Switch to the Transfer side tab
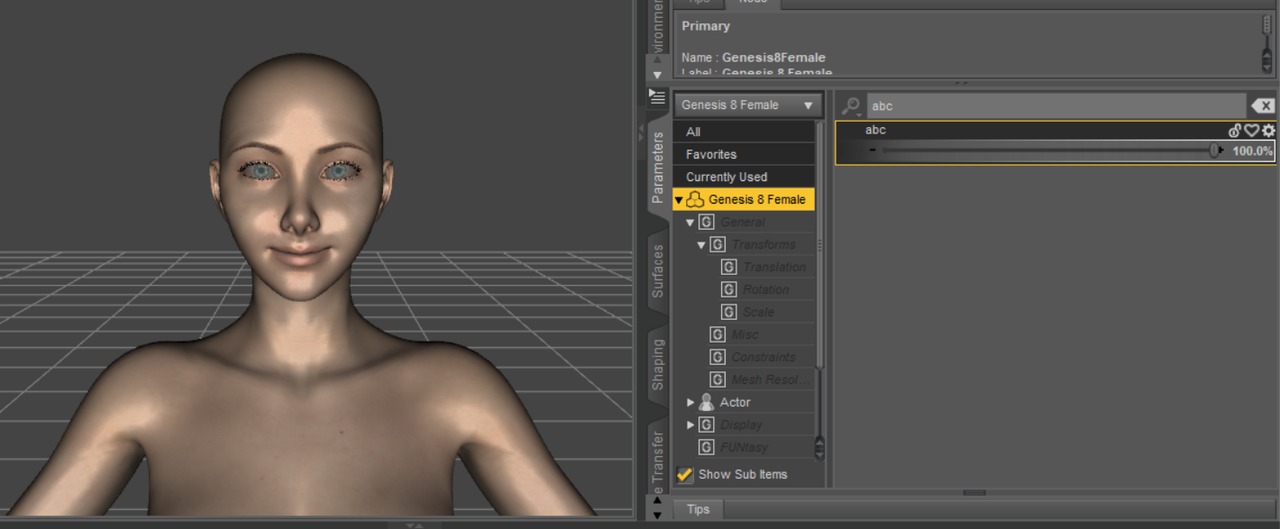Viewport: 1280px width, 529px height. 657,461
